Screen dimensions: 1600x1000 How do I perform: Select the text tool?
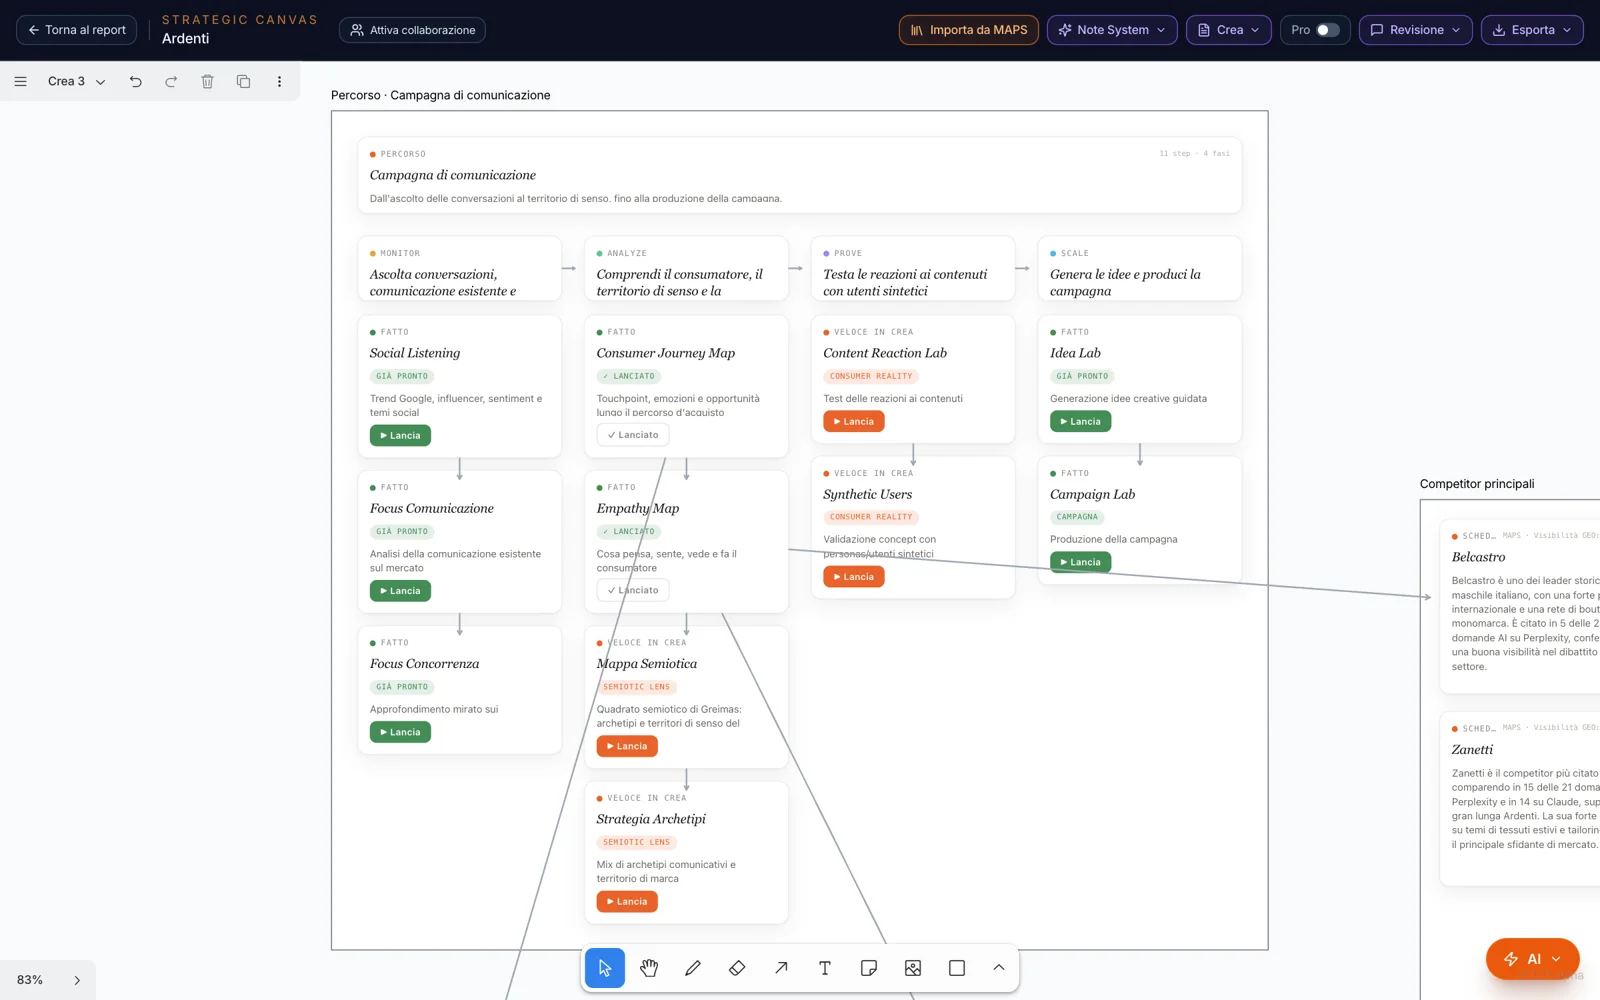pyautogui.click(x=825, y=968)
